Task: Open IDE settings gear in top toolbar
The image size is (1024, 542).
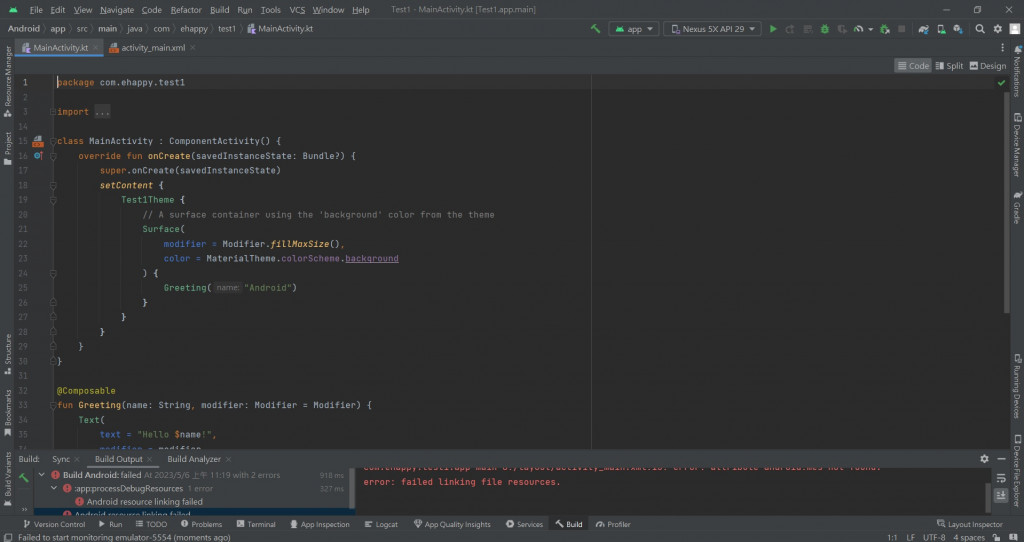Action: pyautogui.click(x=998, y=29)
